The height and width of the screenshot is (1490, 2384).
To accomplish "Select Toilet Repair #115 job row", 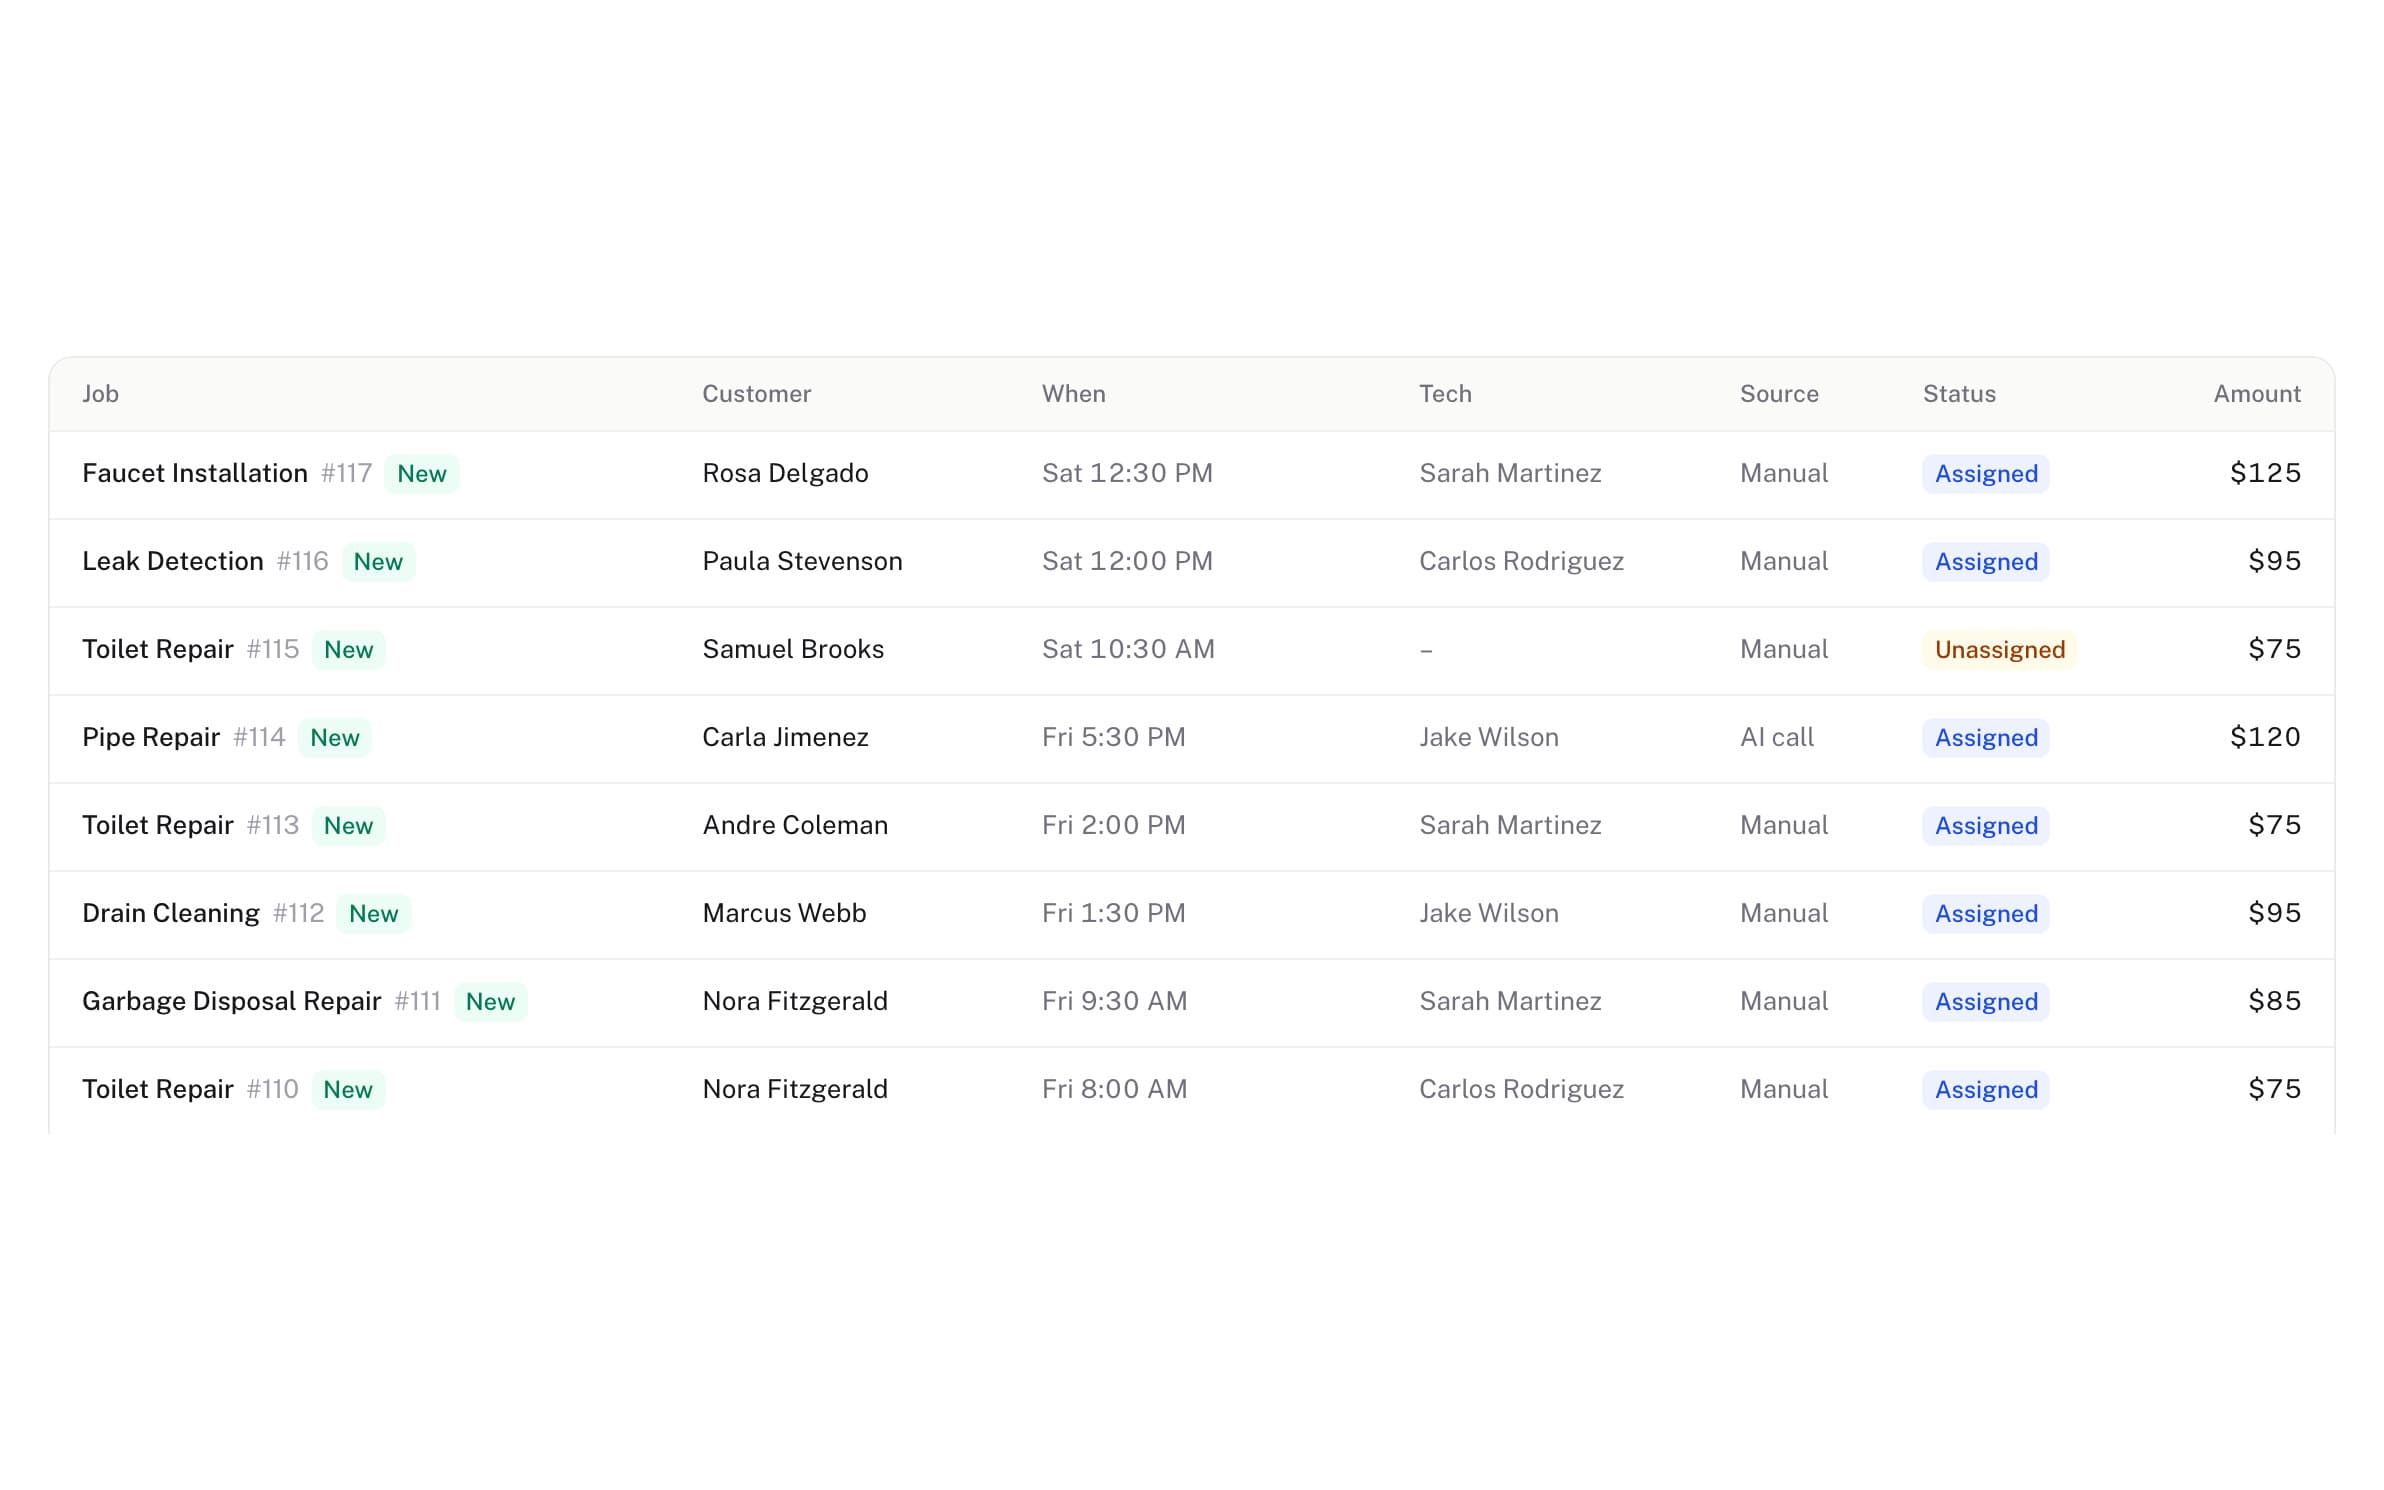I will pyautogui.click(x=1191, y=650).
